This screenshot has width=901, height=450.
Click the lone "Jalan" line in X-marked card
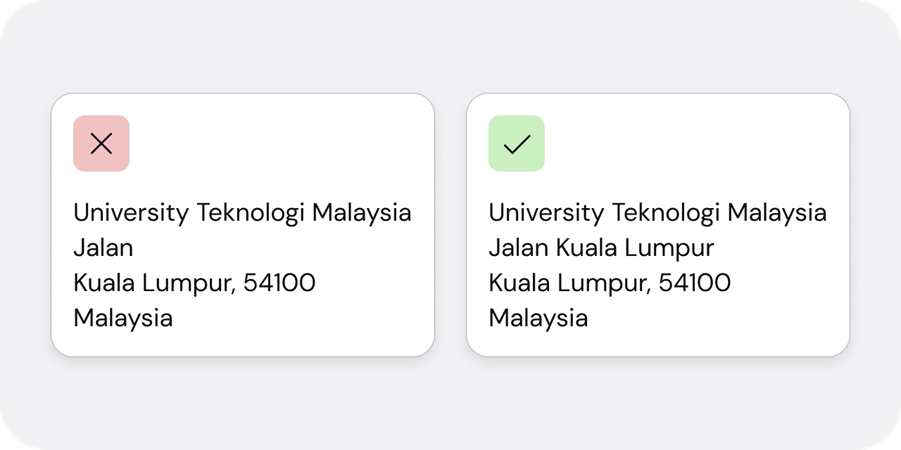[x=103, y=248]
